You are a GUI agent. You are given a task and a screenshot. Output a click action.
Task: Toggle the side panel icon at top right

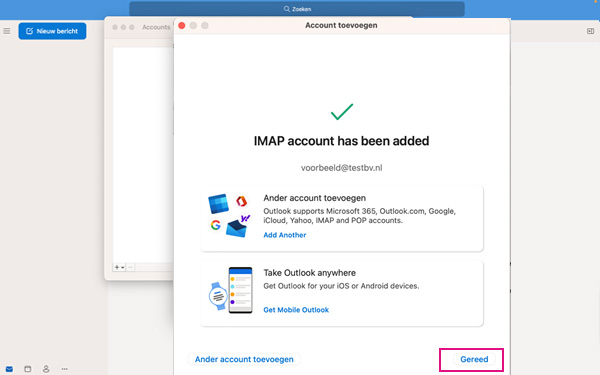point(590,31)
